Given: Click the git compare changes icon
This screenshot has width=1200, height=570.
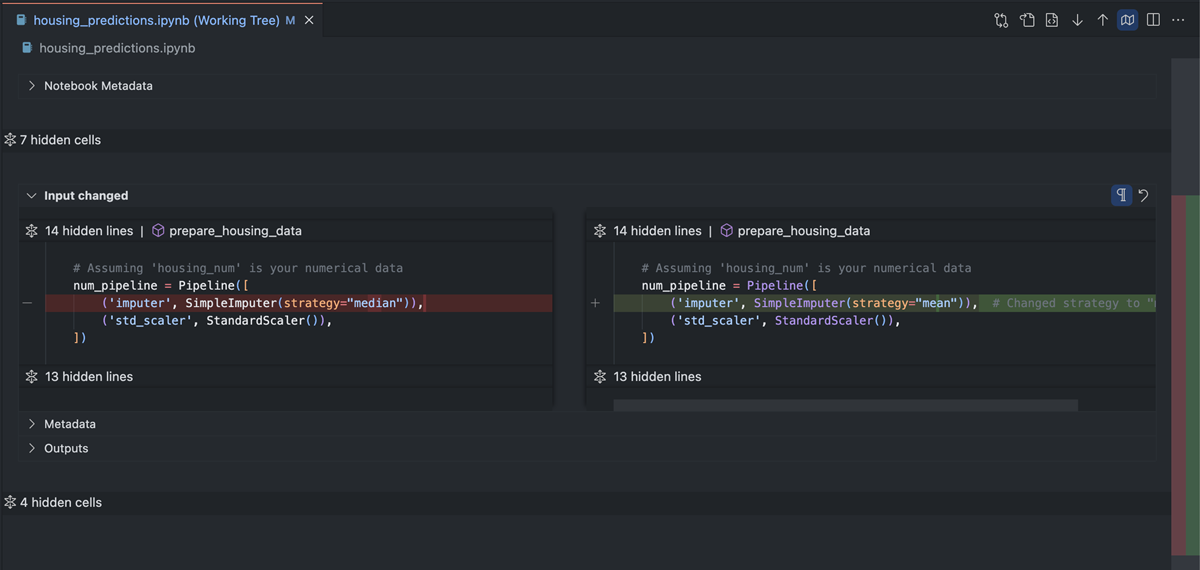Looking at the screenshot, I should pyautogui.click(x=1001, y=20).
